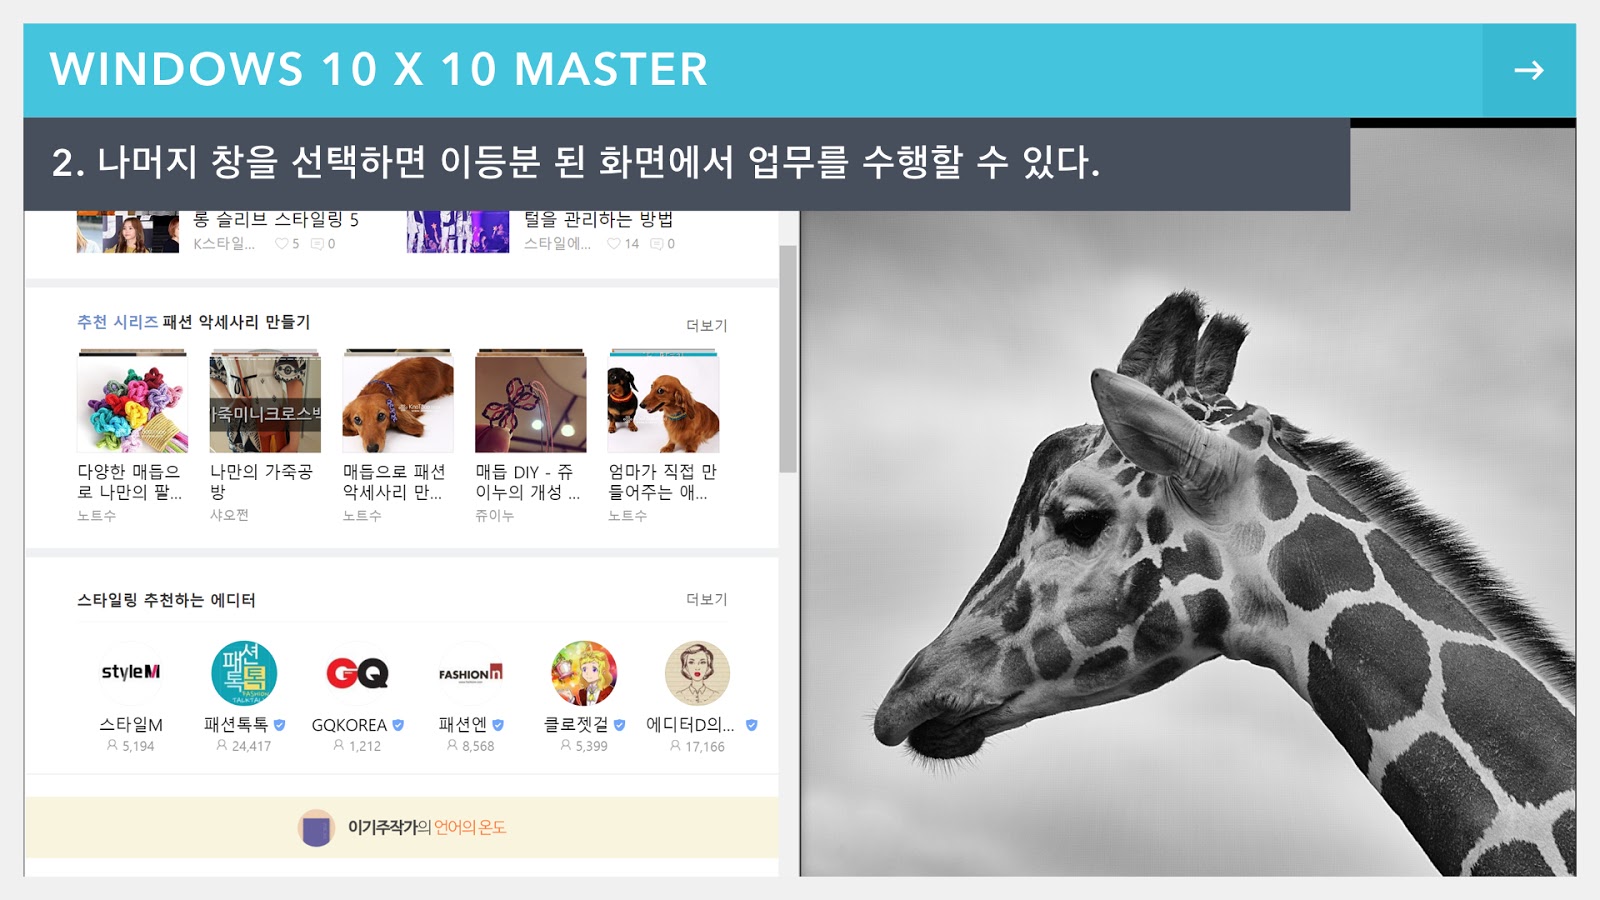Click the 이기주작가 banner book icon
The width and height of the screenshot is (1600, 900).
tap(316, 828)
